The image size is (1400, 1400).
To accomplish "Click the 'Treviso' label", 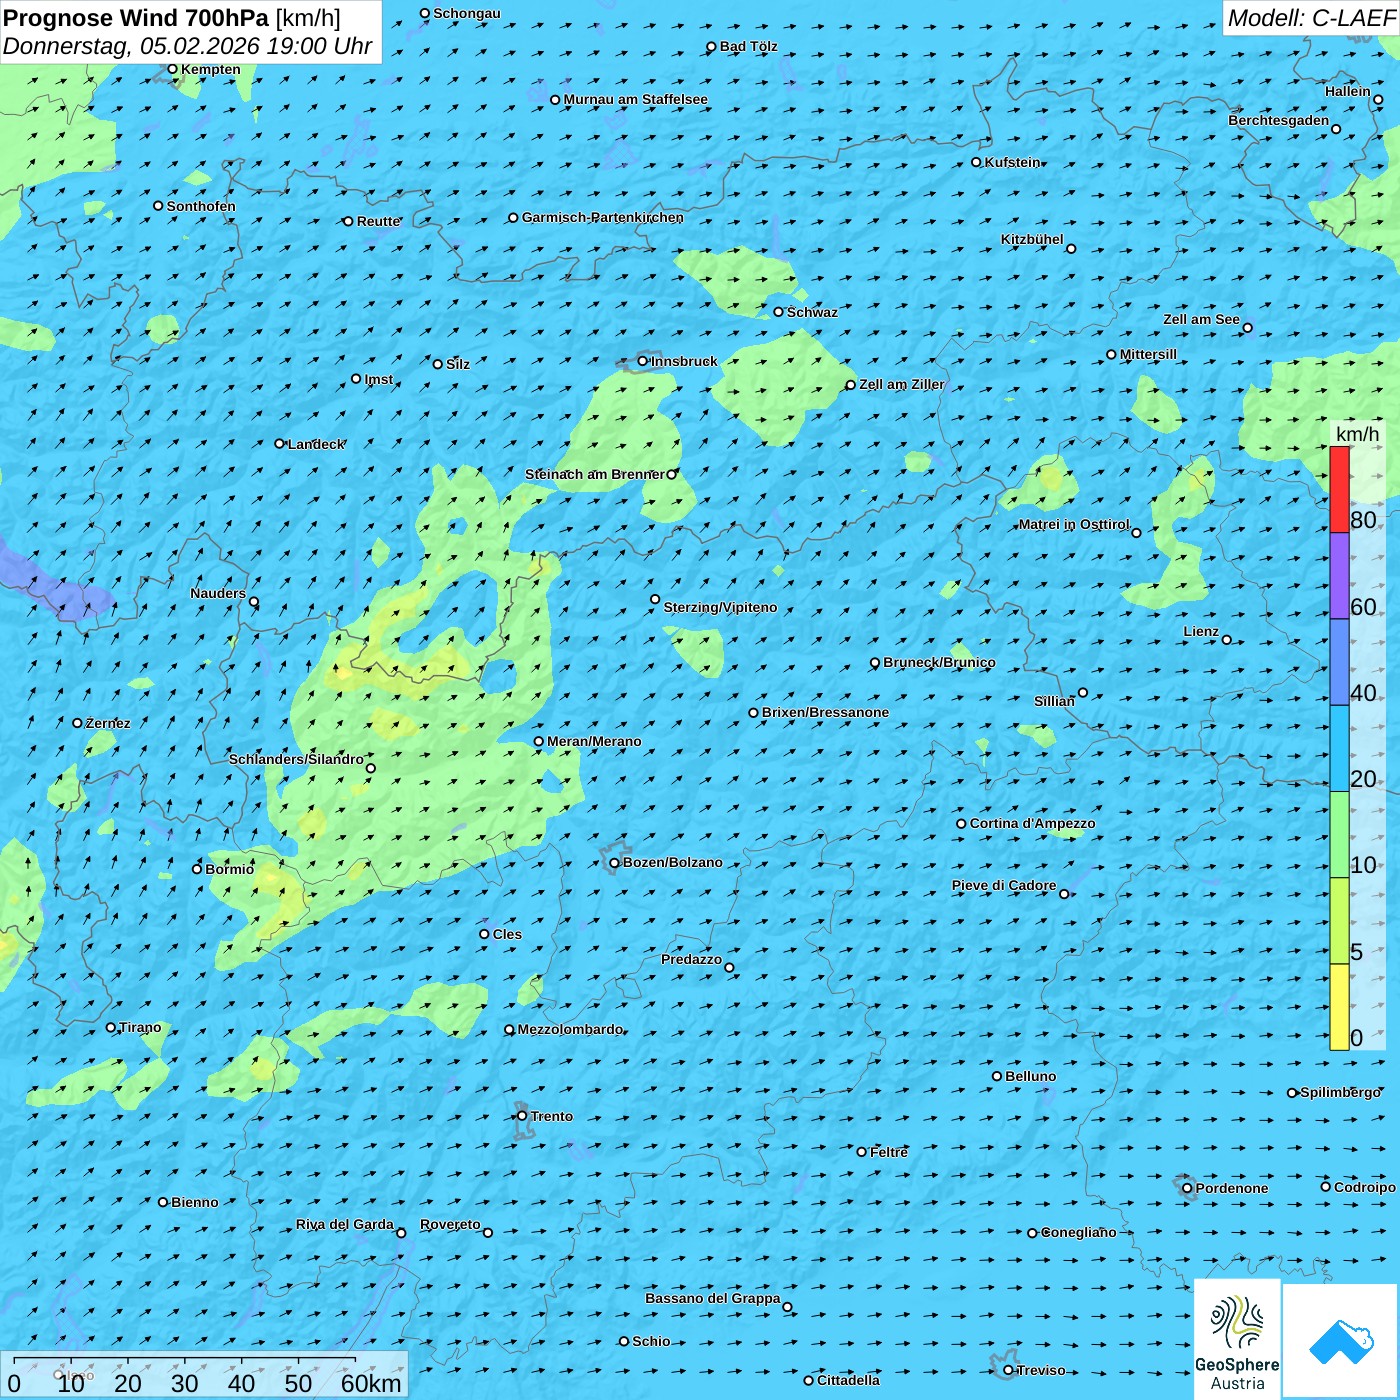I will [1041, 1370].
